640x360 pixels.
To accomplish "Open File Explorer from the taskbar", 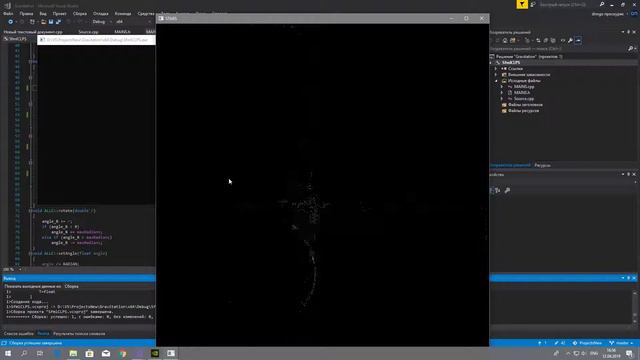I will (73, 353).
